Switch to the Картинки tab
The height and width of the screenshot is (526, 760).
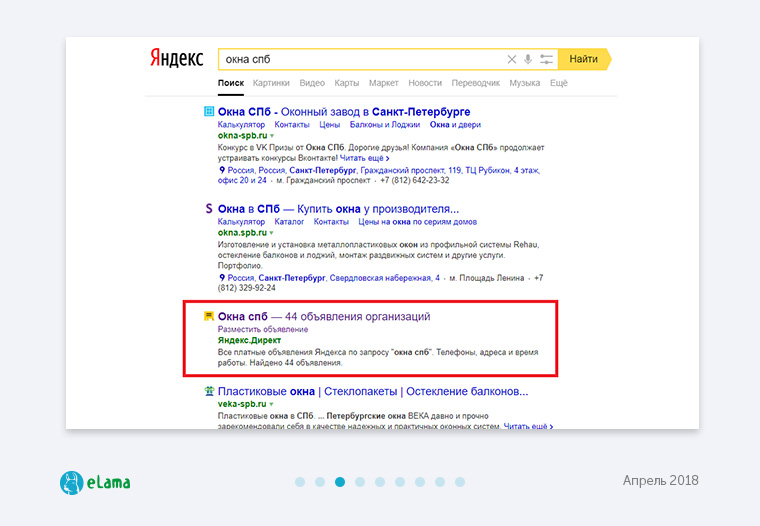click(271, 83)
